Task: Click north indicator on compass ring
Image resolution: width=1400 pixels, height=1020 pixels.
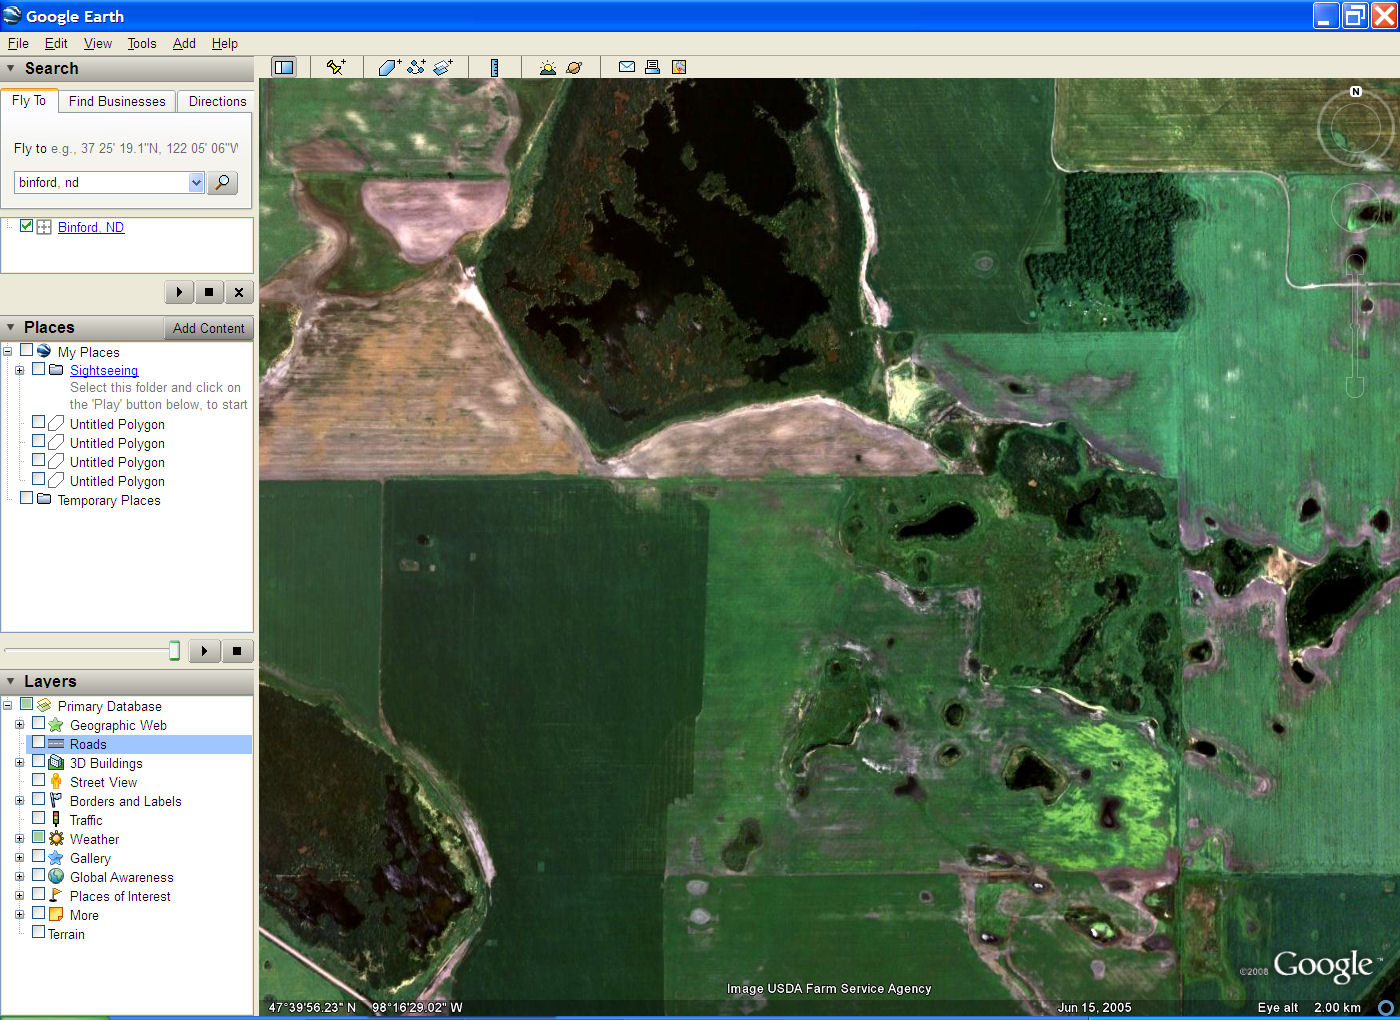Action: coord(1356,92)
